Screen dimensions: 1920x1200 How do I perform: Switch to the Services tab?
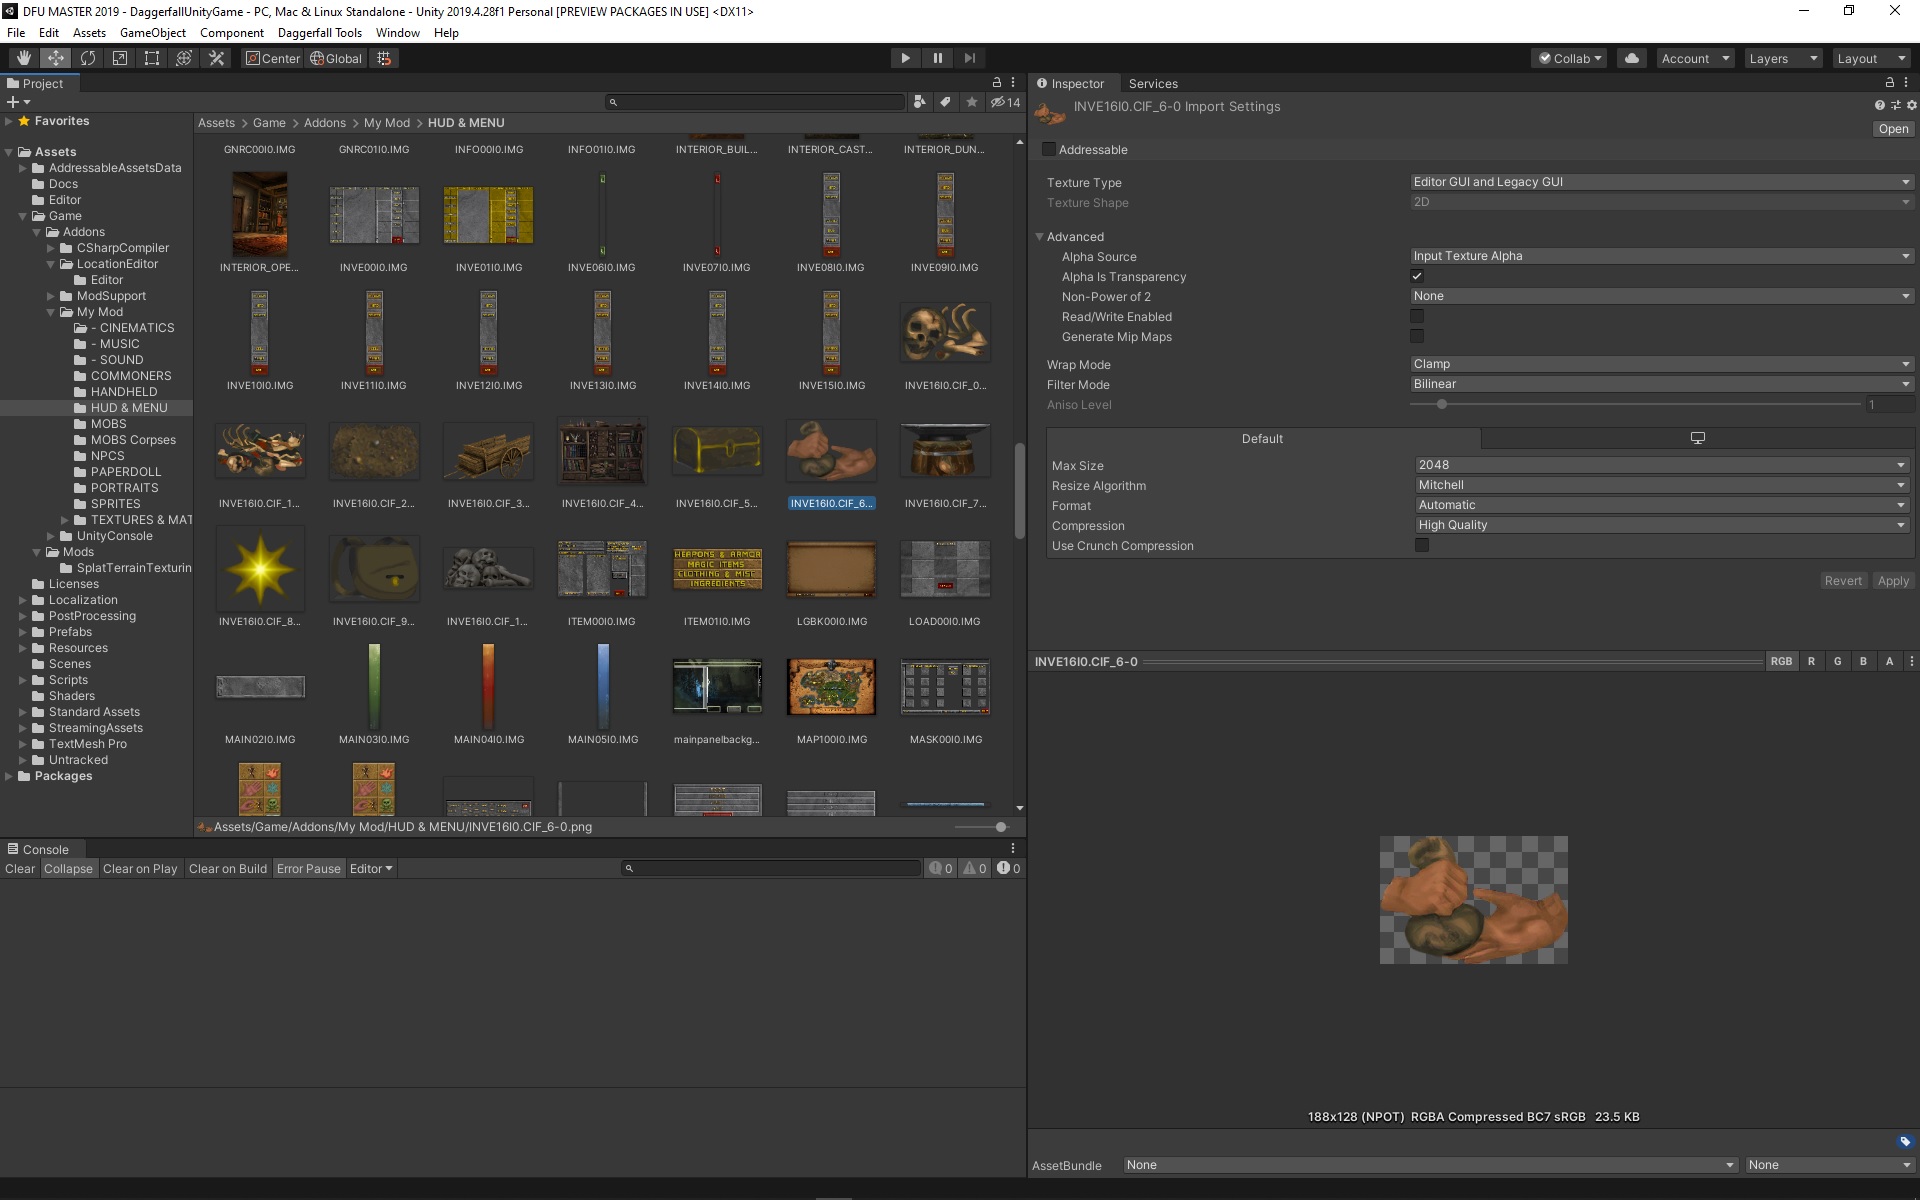1153,83
